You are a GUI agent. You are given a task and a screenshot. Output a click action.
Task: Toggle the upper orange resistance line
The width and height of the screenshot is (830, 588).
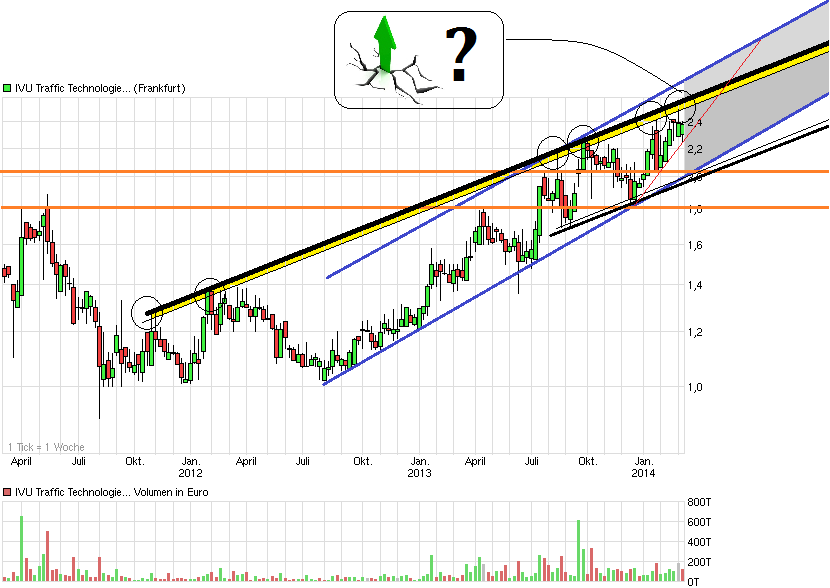tap(300, 173)
